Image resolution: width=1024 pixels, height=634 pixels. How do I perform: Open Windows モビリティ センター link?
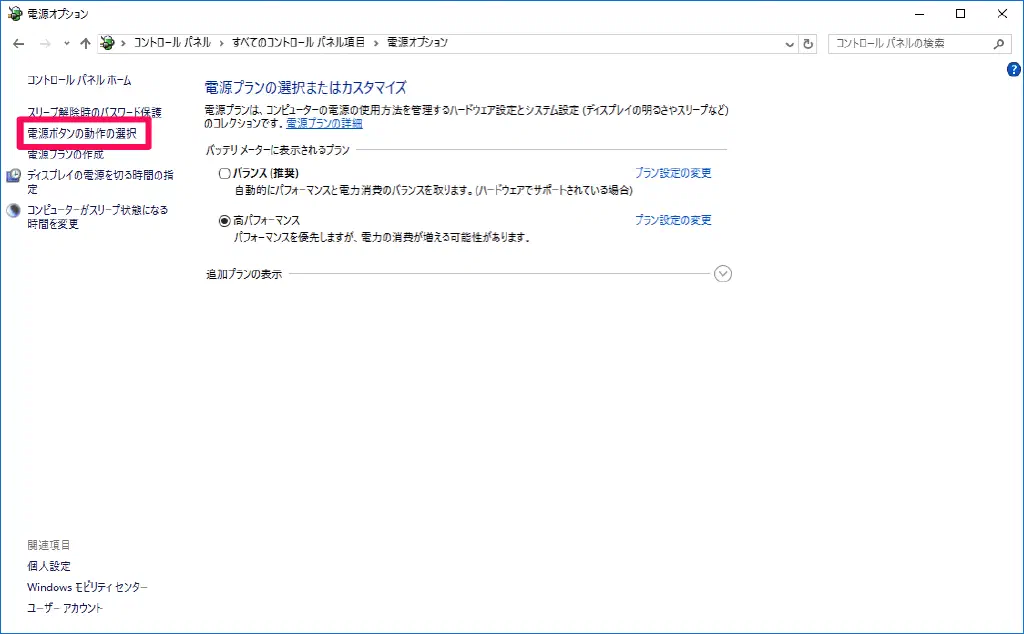point(87,587)
